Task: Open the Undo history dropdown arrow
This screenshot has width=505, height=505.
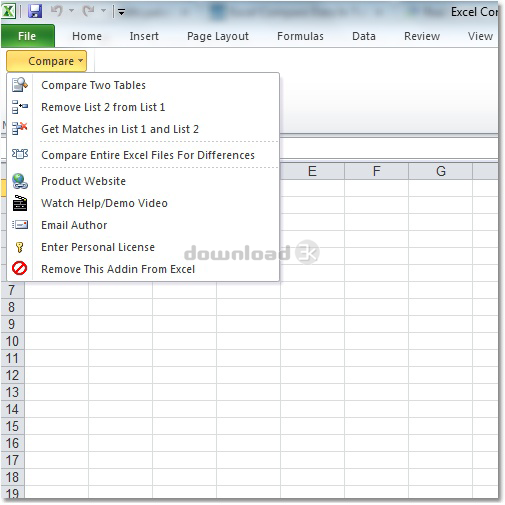Action: pyautogui.click(x=71, y=11)
